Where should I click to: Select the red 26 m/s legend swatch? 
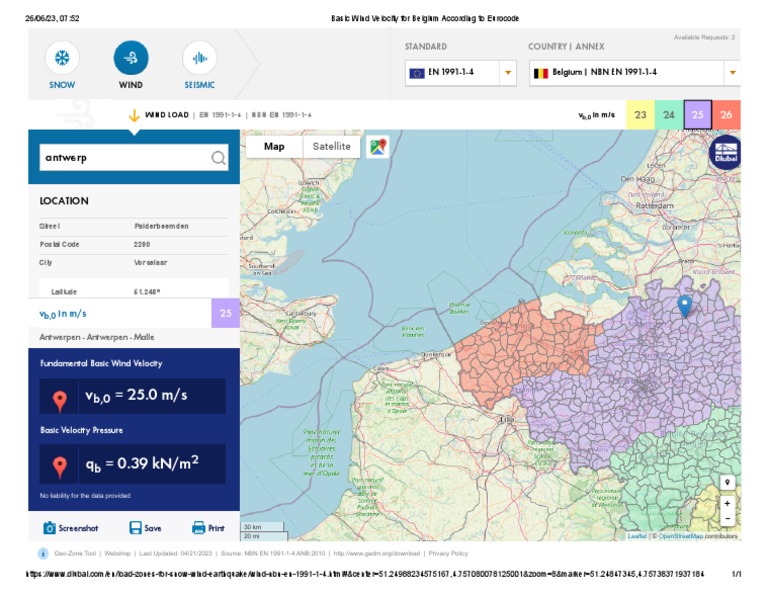click(726, 115)
